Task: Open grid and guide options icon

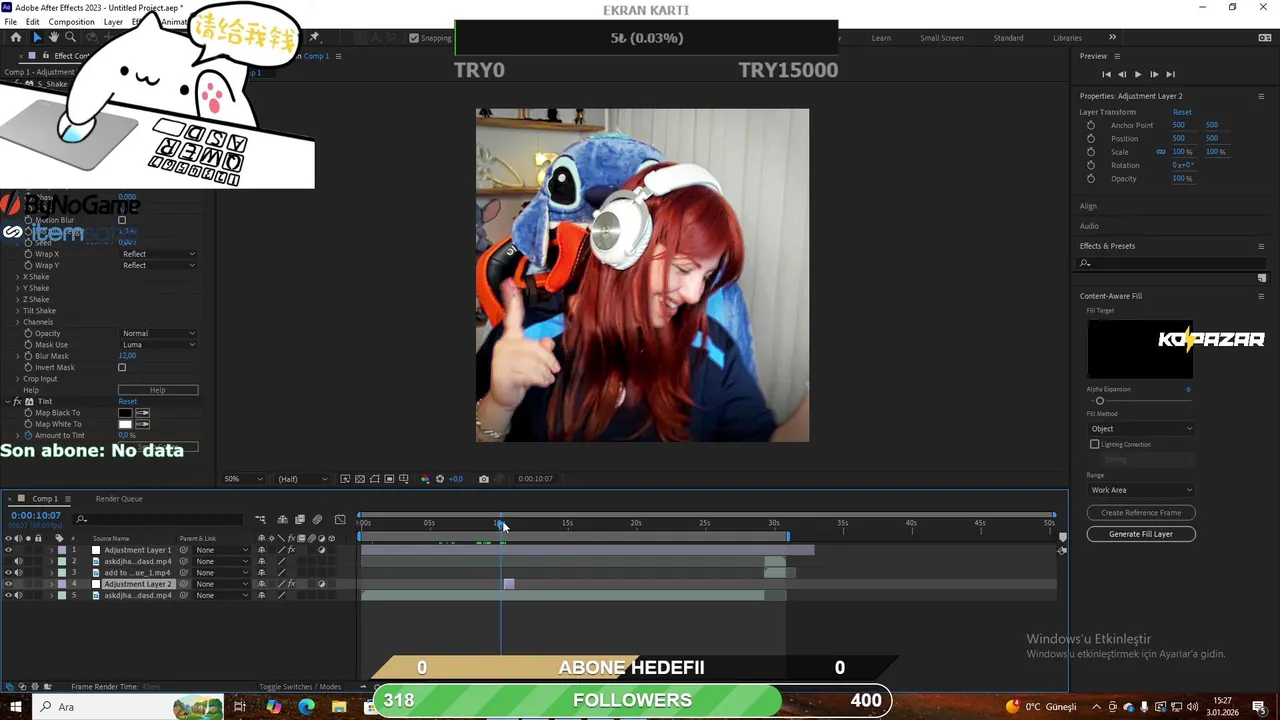Action: tap(404, 479)
